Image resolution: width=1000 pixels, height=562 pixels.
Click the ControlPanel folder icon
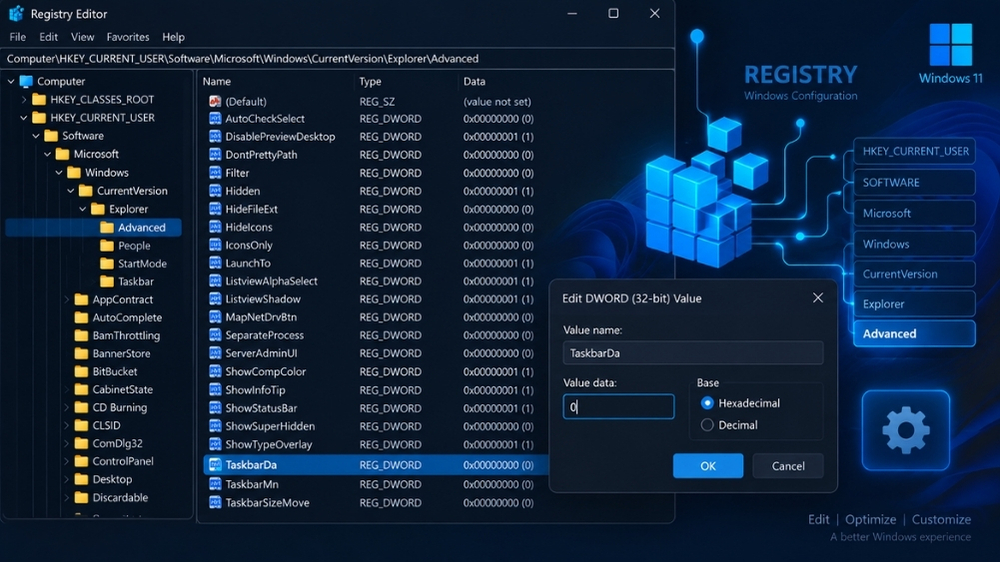click(82, 461)
